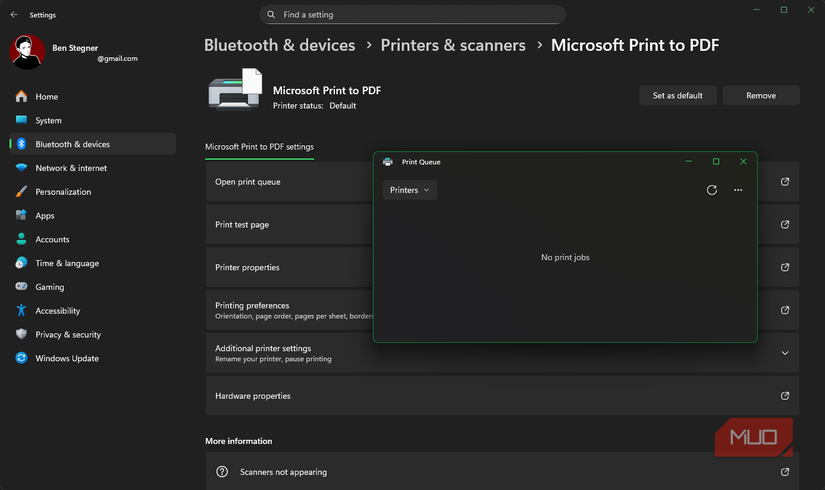Open Windows Update section

click(x=93, y=358)
